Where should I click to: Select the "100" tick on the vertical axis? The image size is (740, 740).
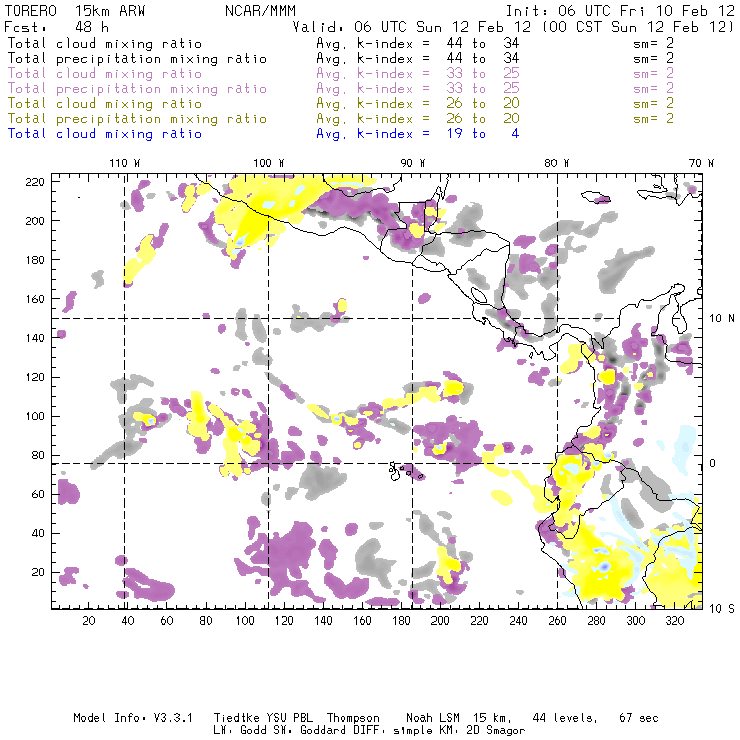(x=35, y=416)
